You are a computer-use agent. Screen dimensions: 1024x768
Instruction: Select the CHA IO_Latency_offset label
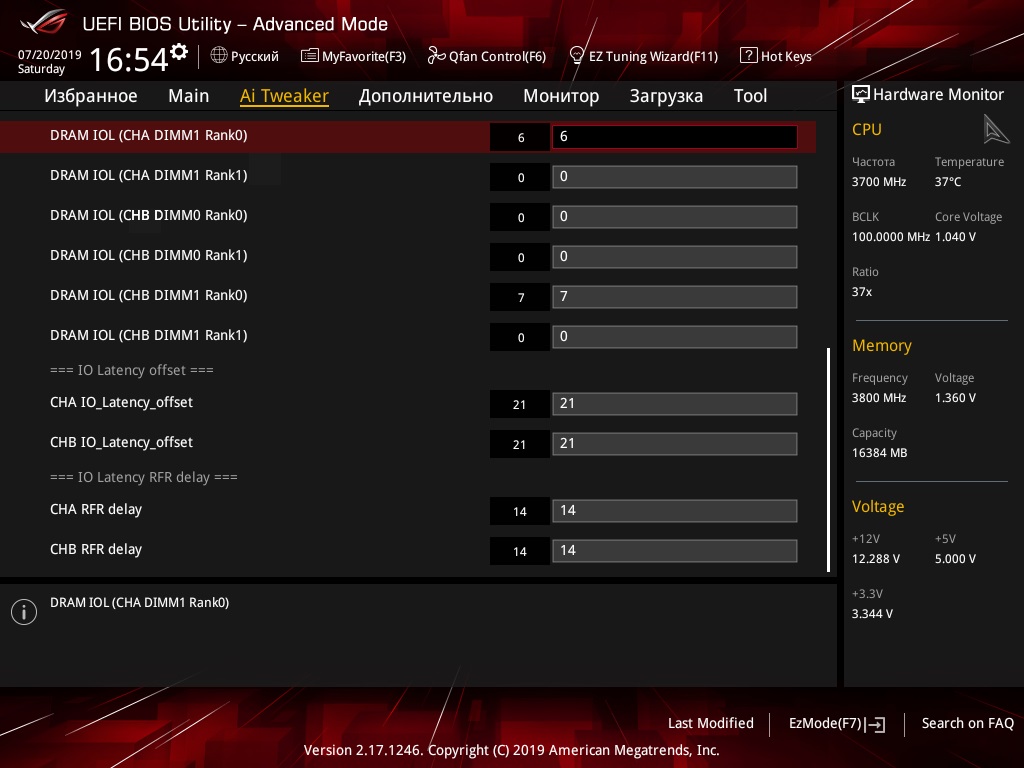121,402
